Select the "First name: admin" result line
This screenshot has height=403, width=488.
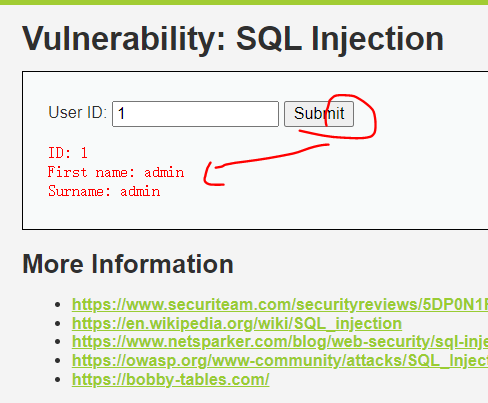(x=116, y=172)
